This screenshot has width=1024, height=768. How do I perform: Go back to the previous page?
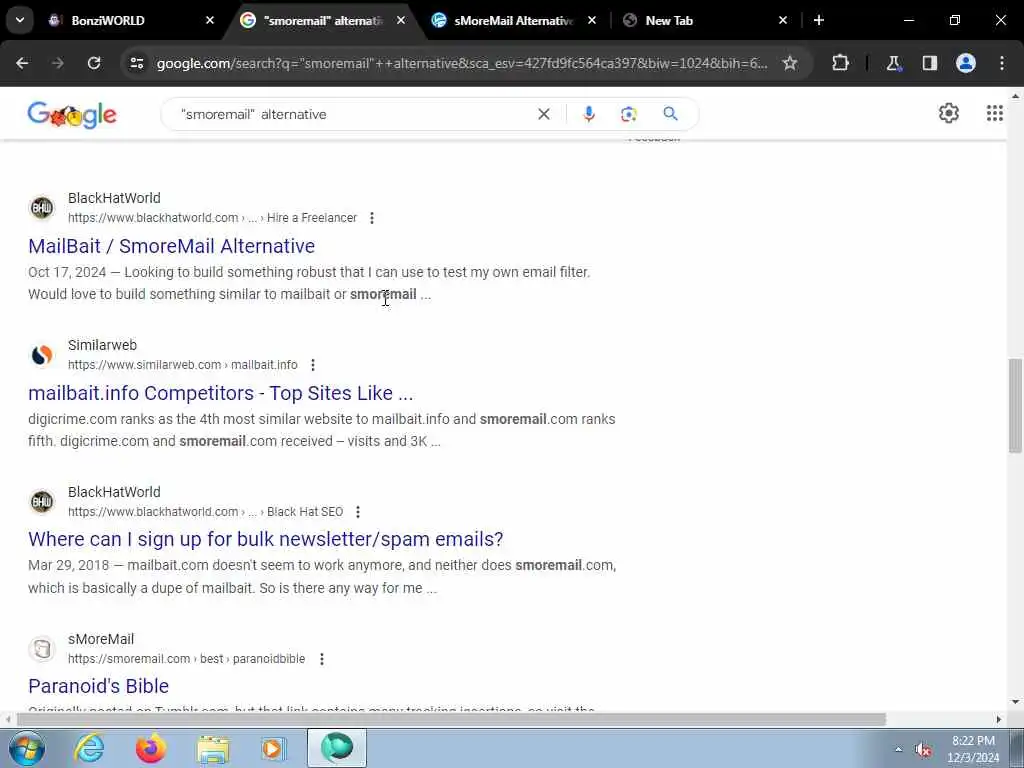22,63
